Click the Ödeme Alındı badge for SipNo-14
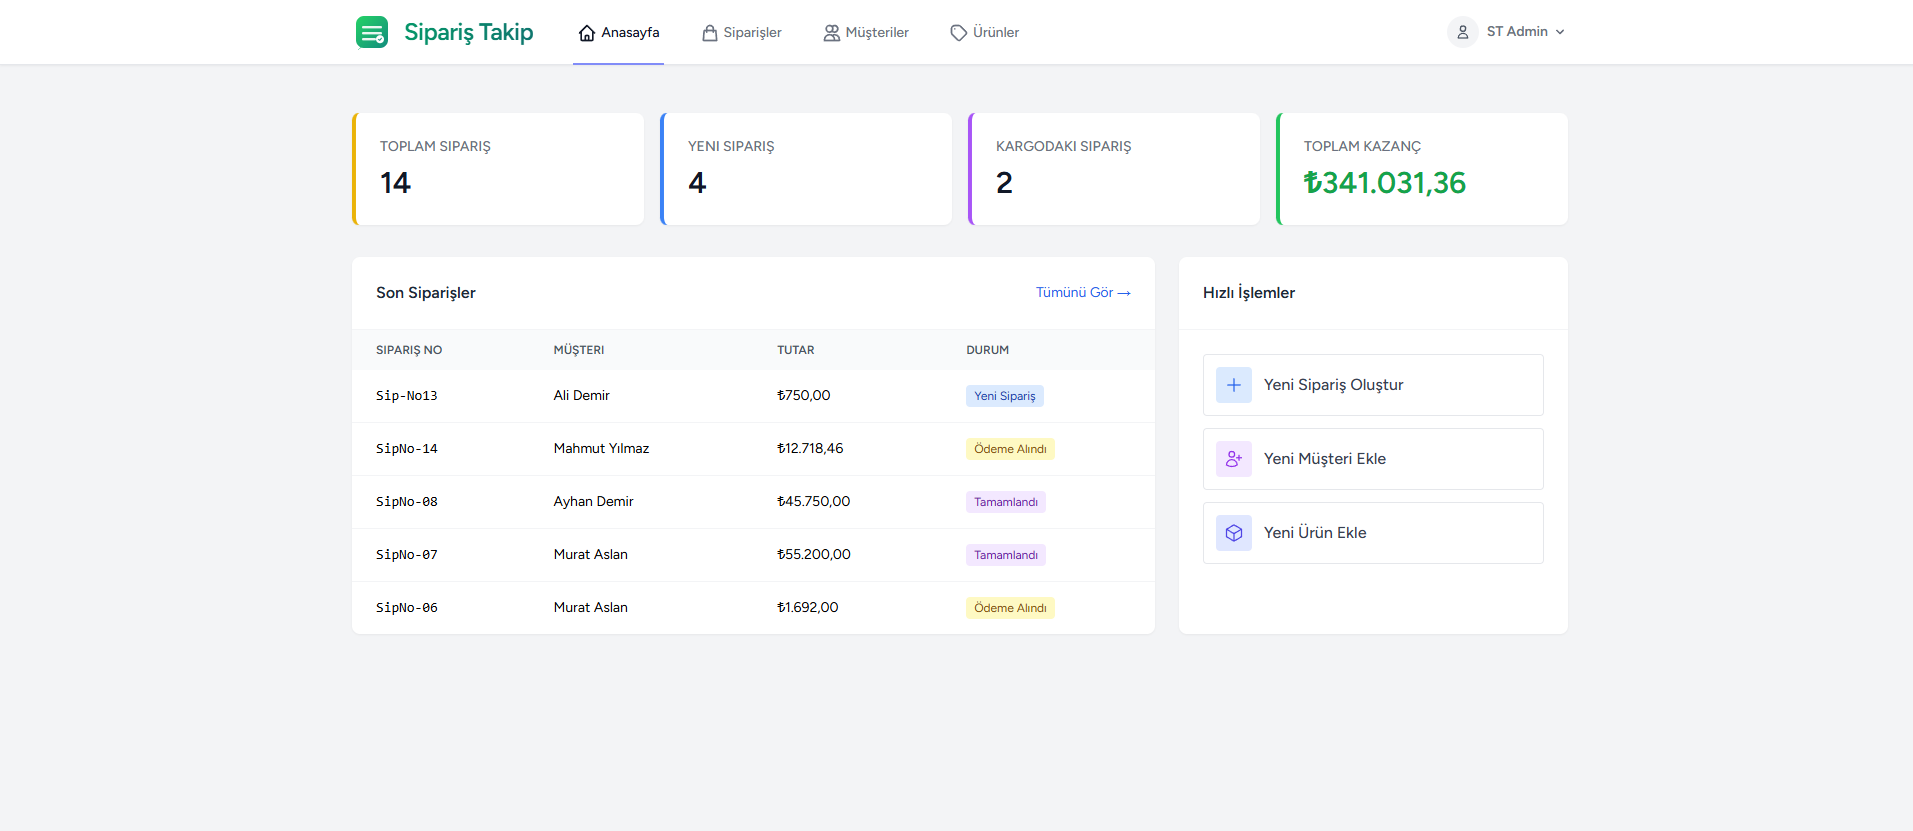Image resolution: width=1913 pixels, height=831 pixels. pos(1010,449)
